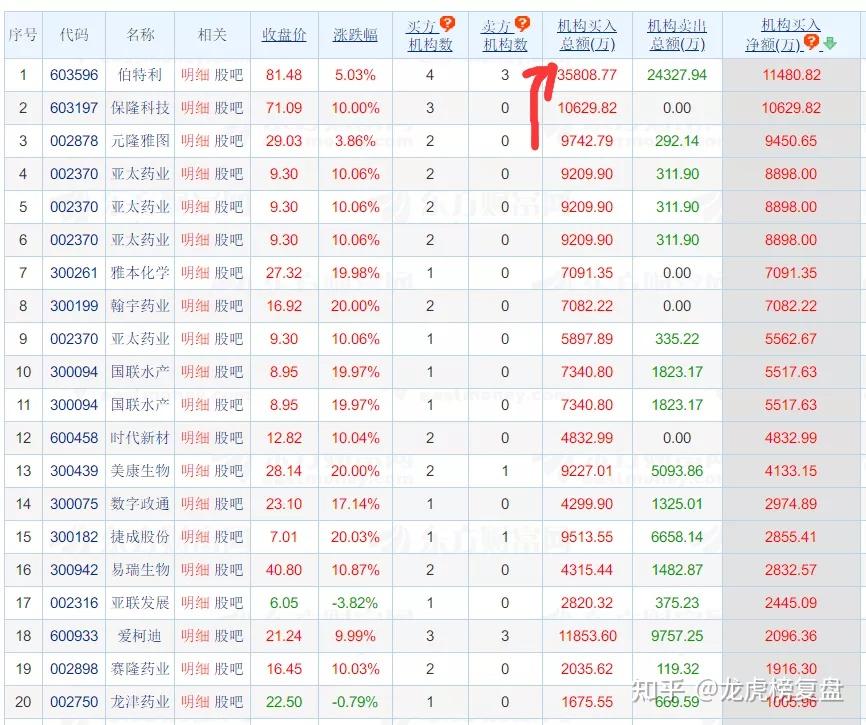
Task: Open 股吧 link for 翰宇药业
Action: tap(229, 306)
